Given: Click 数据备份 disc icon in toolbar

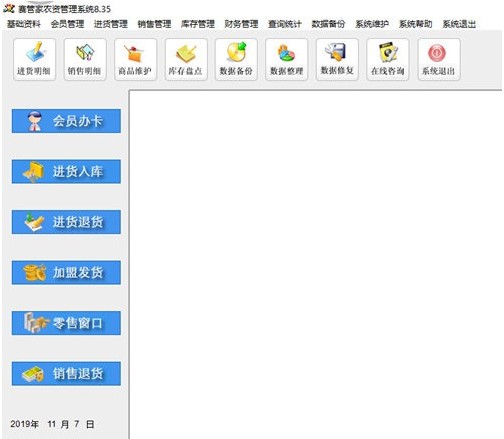Looking at the screenshot, I should click(236, 59).
